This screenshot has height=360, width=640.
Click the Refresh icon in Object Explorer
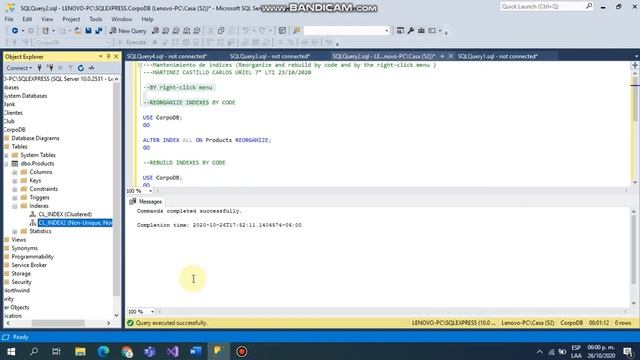(x=81, y=68)
